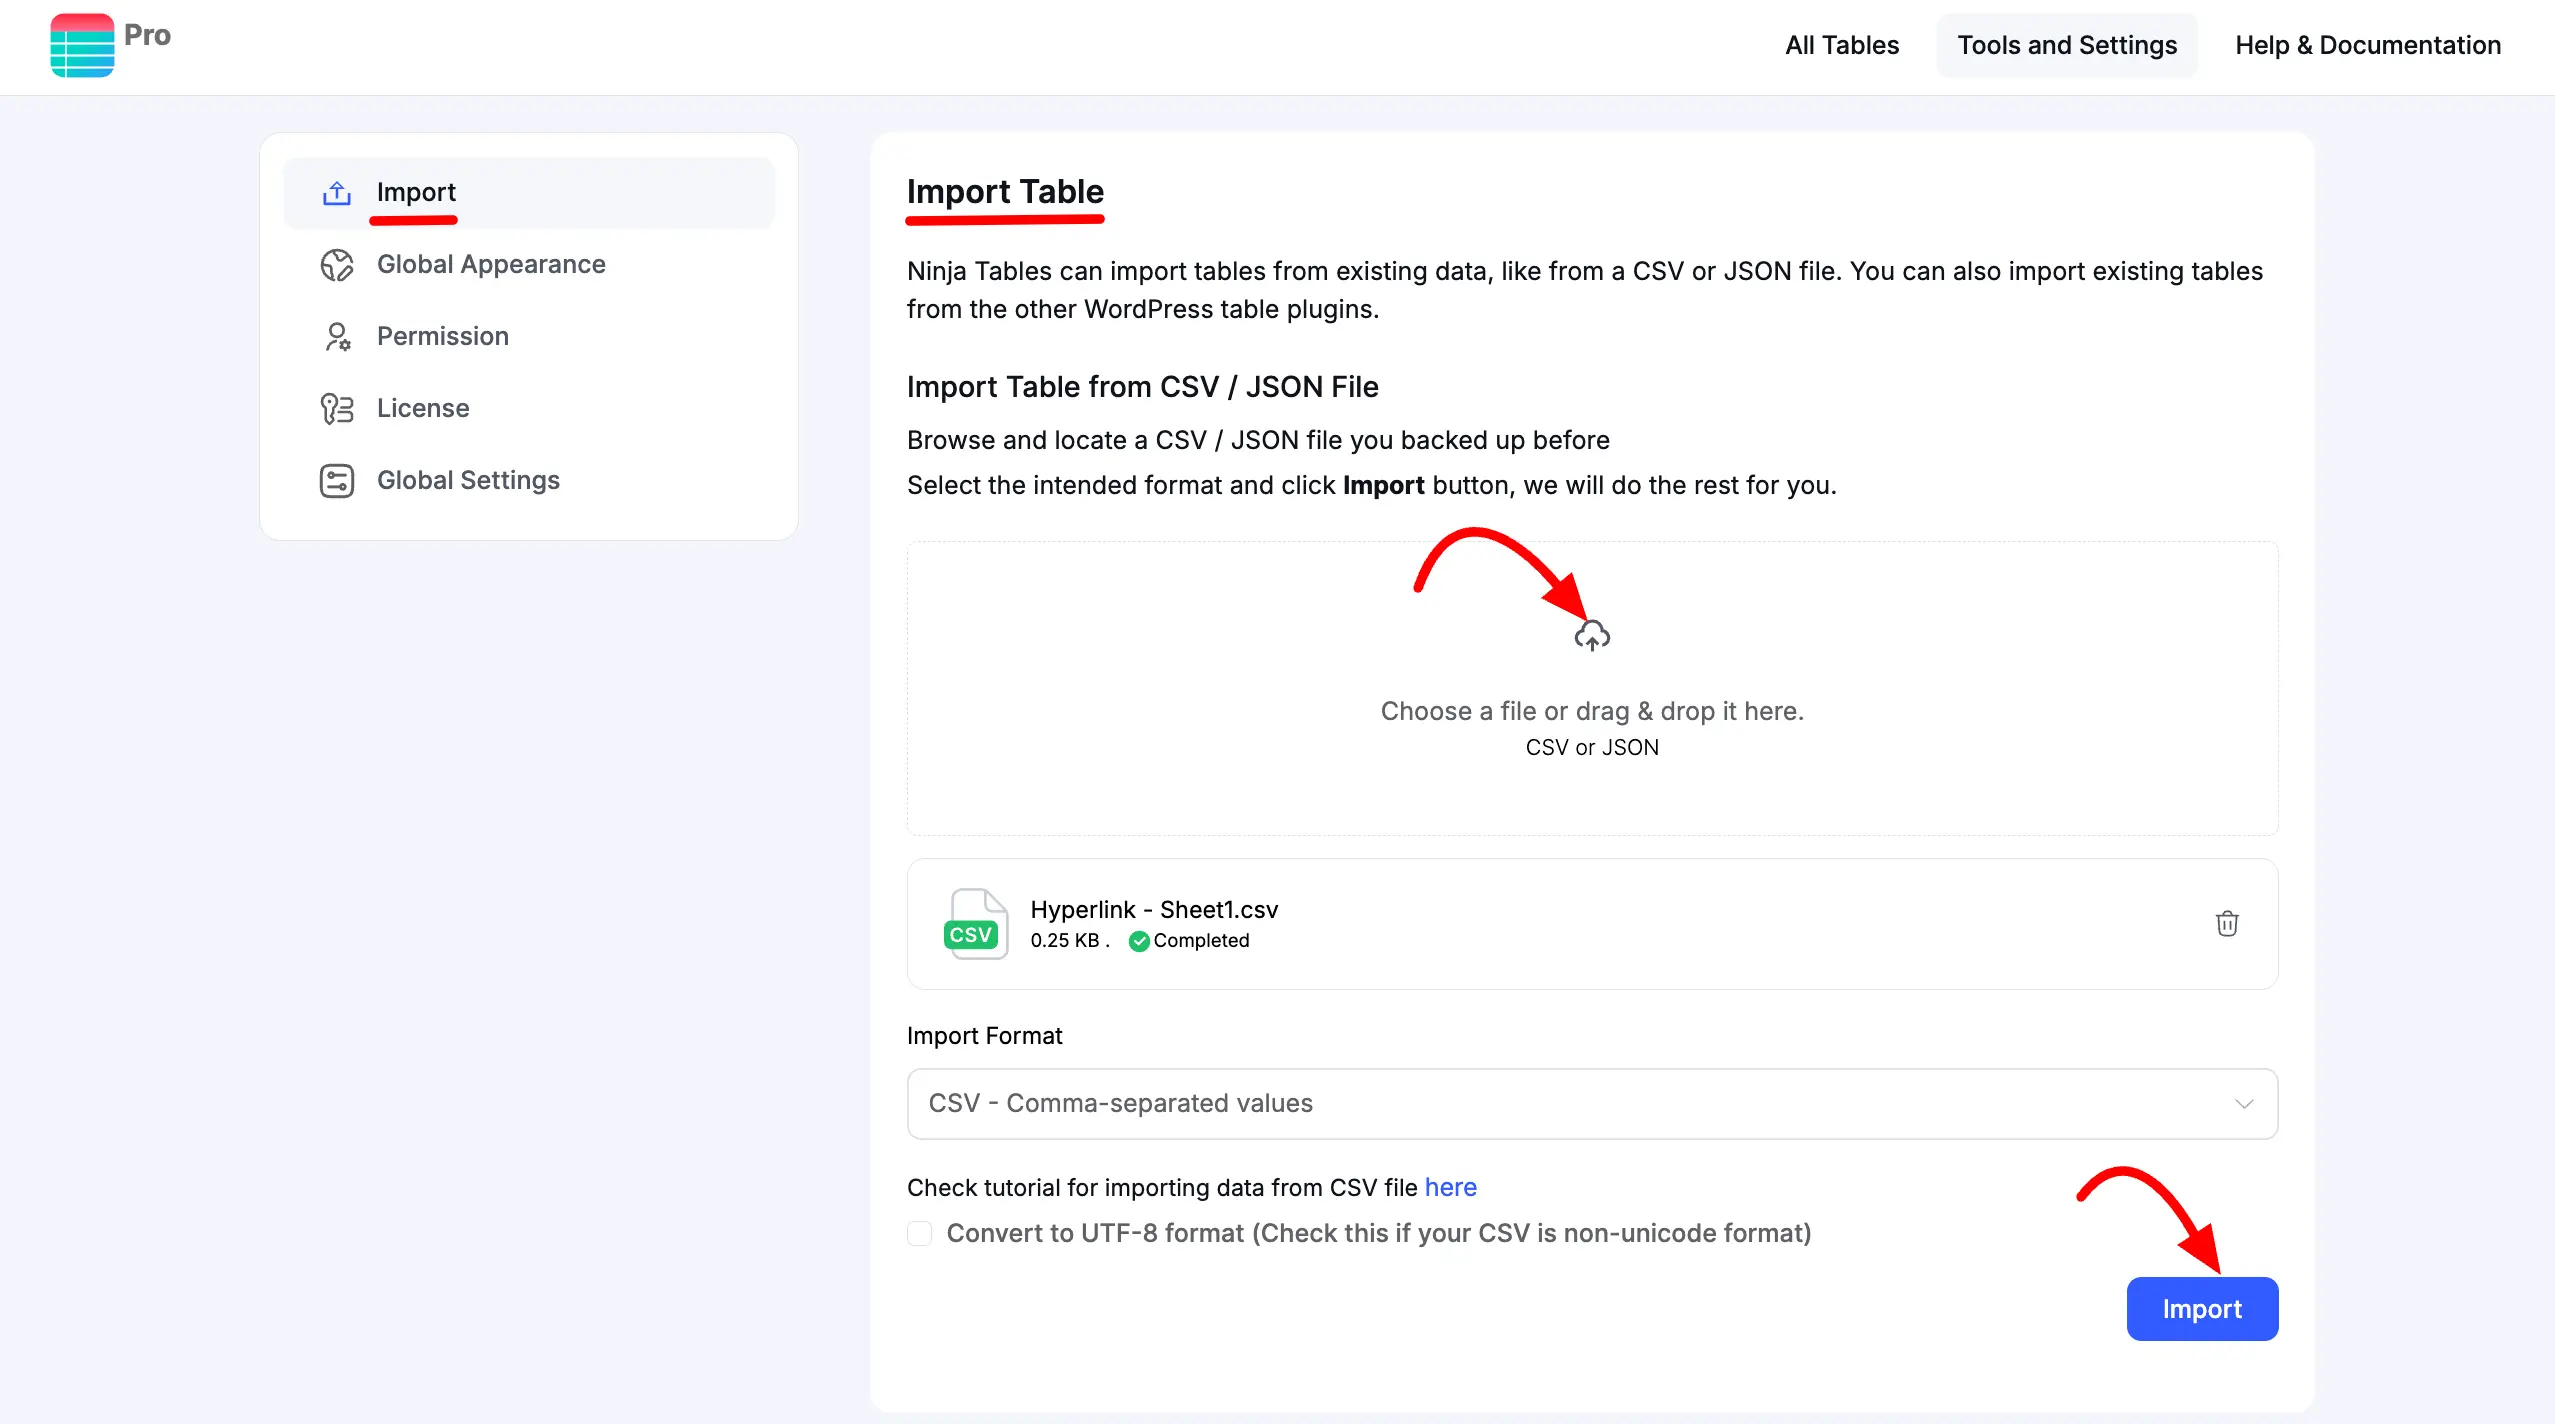Click the '0.25 KB' file size text
The image size is (2555, 1424).
pos(1065,941)
